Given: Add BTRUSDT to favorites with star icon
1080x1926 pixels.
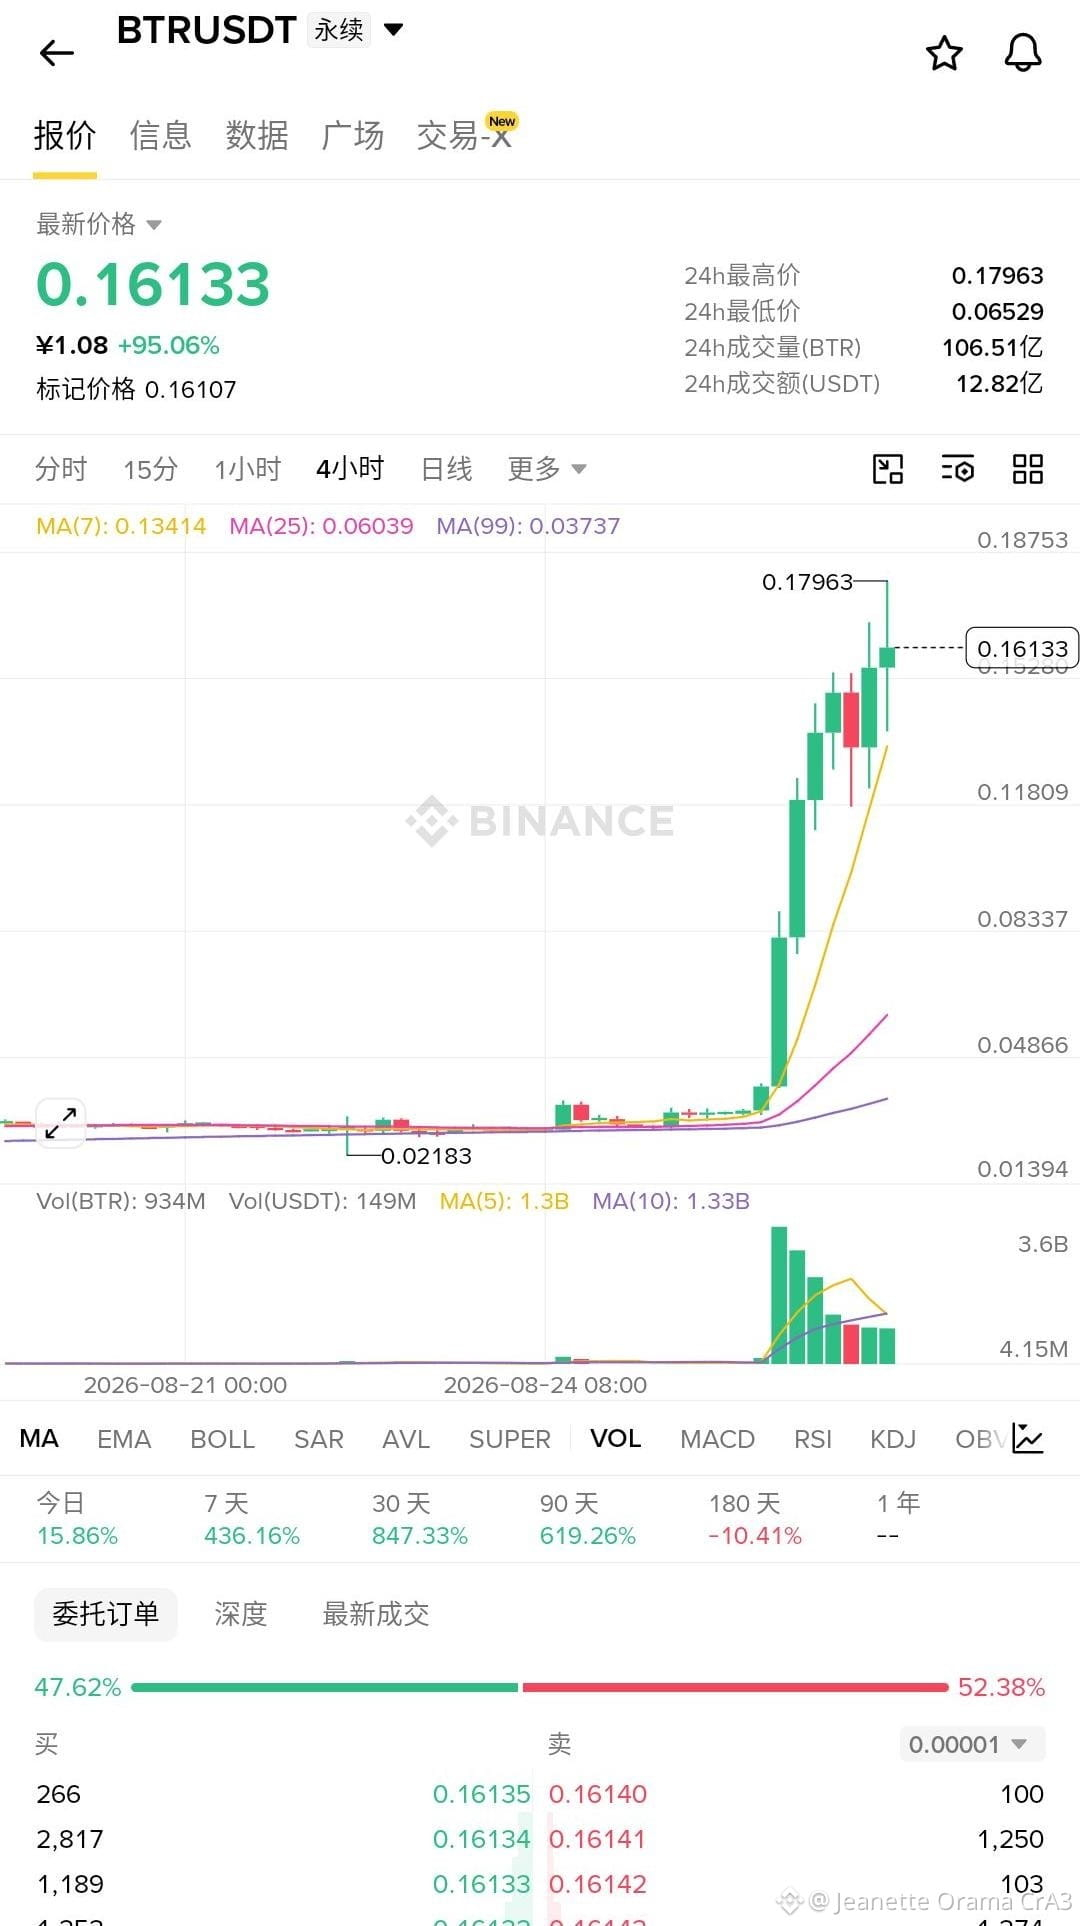Looking at the screenshot, I should [944, 53].
